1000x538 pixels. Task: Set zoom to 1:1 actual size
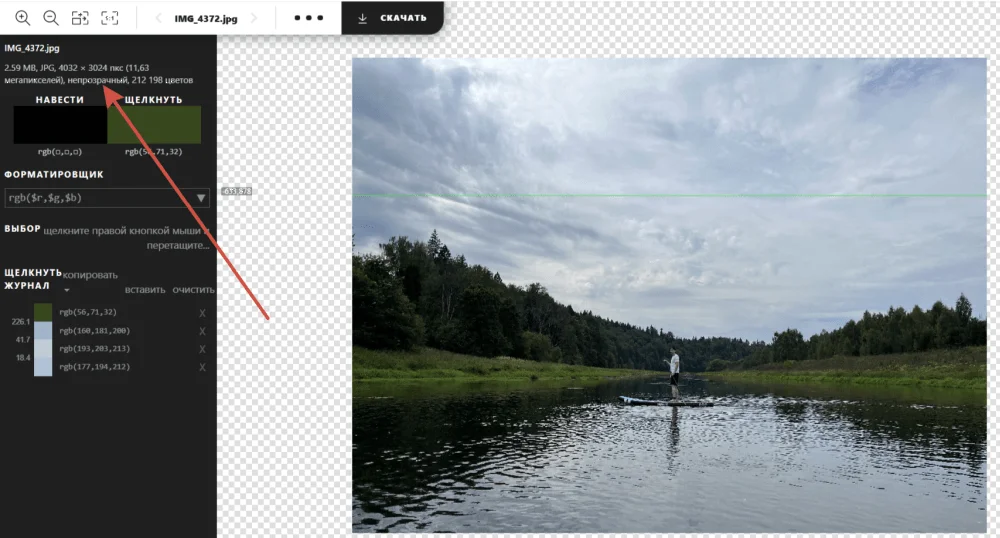(x=110, y=18)
